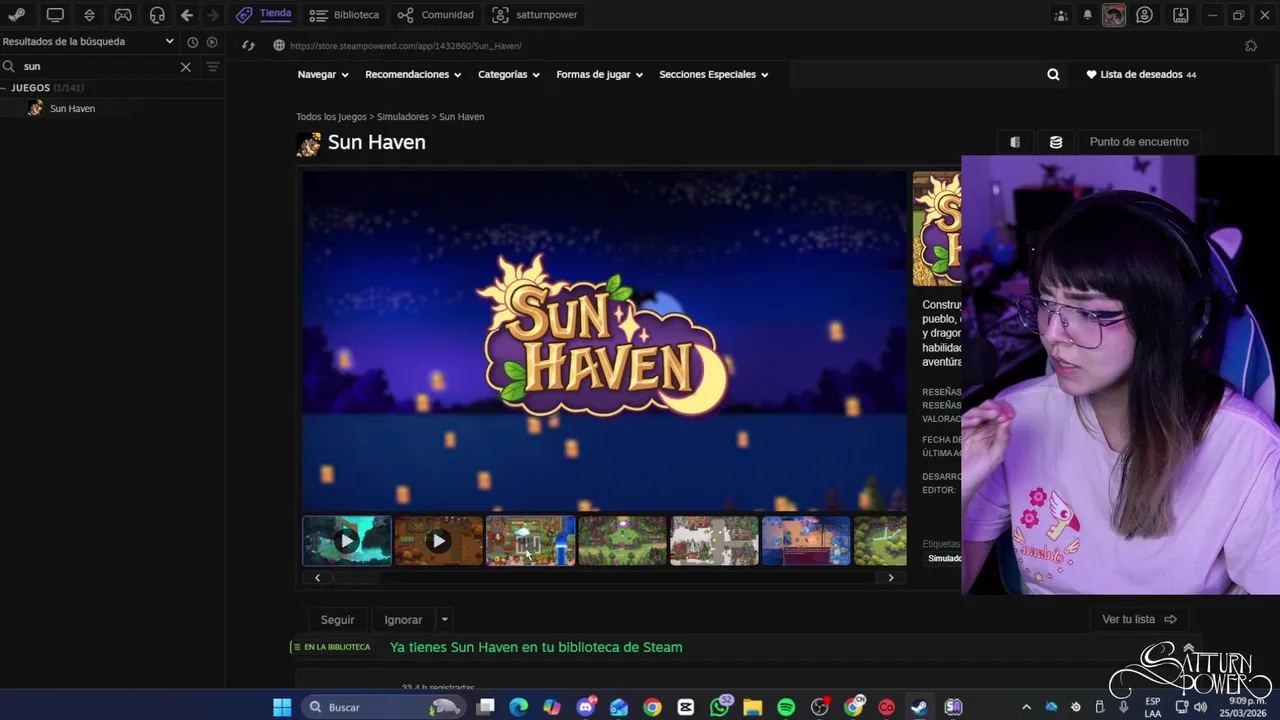Viewport: 1280px width, 720px height.
Task: Click the user avatar picture
Action: (x=1114, y=15)
